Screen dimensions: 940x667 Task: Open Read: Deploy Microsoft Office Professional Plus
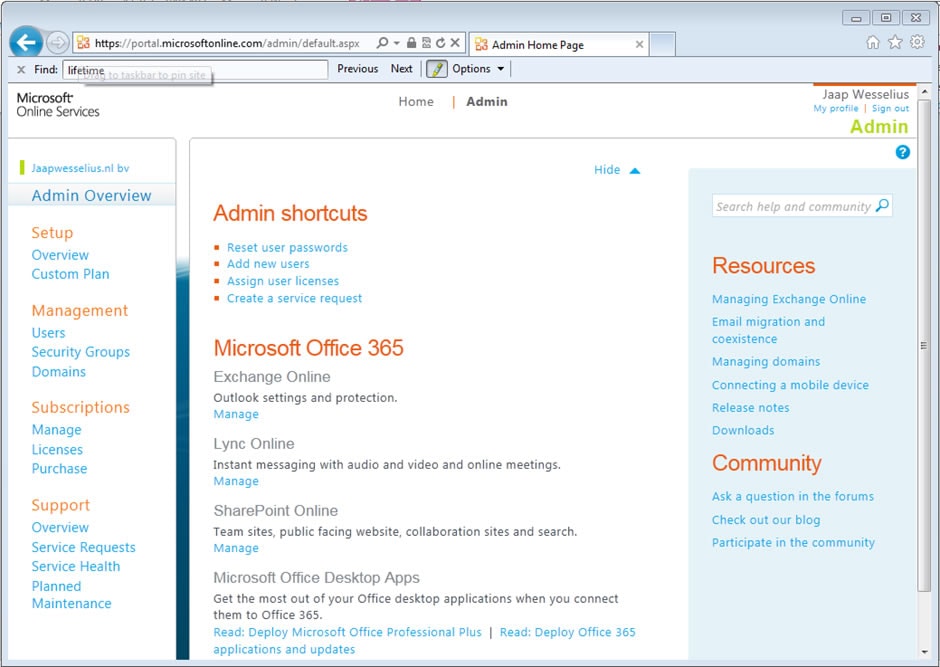click(347, 632)
